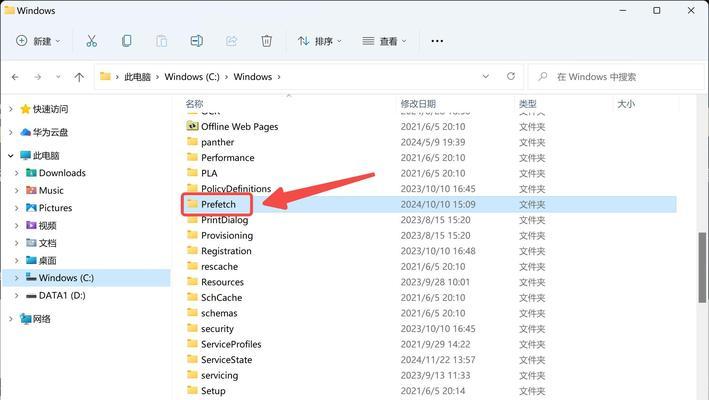Click the Rename icon in toolbar
Image resolution: width=709 pixels, height=400 pixels.
point(197,41)
